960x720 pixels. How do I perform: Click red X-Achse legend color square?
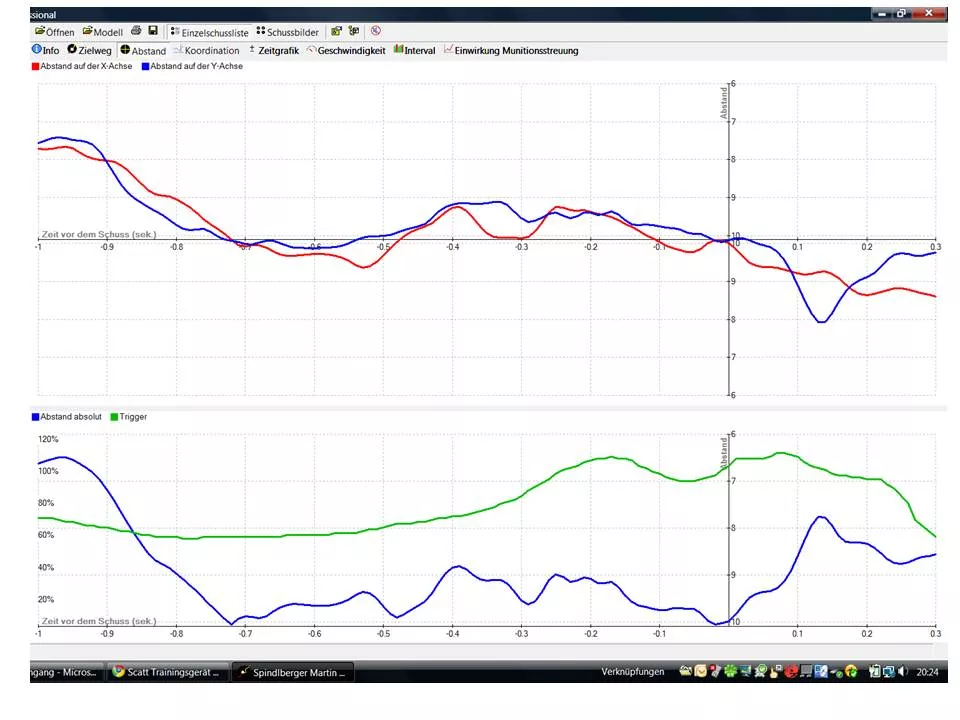(x=36, y=66)
